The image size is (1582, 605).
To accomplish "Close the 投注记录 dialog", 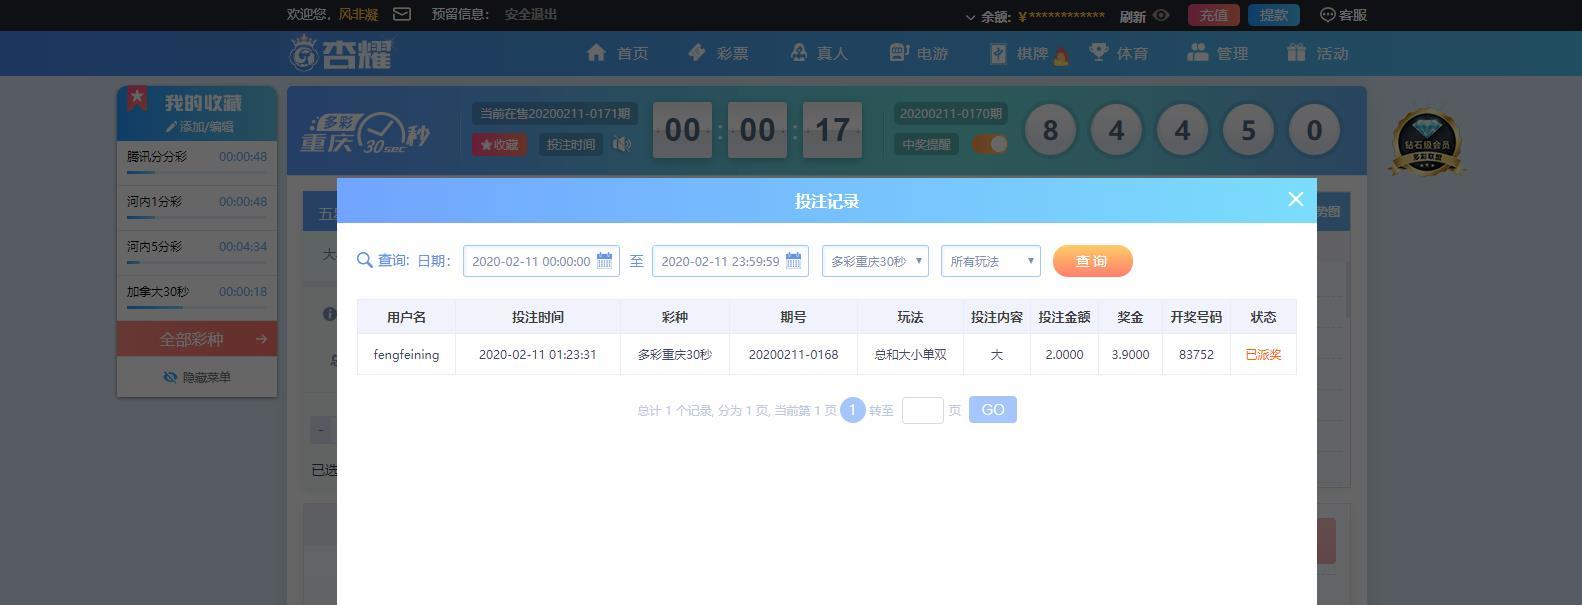I will pyautogui.click(x=1296, y=199).
